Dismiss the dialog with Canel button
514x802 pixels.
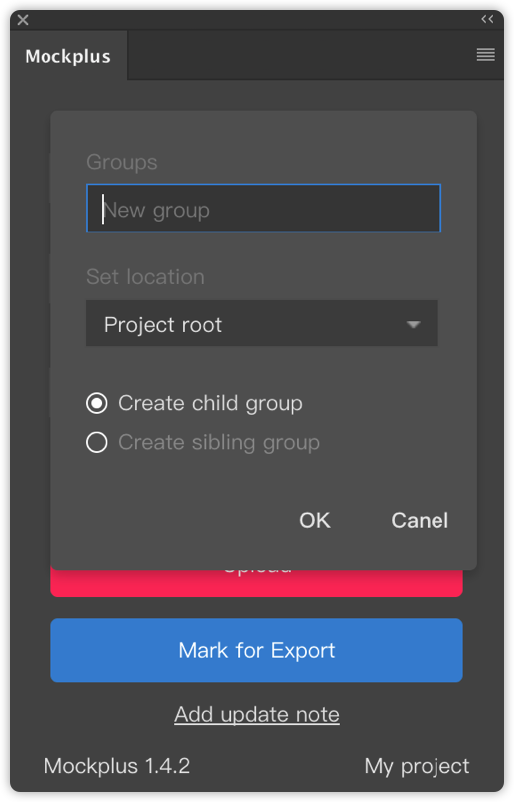pyautogui.click(x=419, y=521)
